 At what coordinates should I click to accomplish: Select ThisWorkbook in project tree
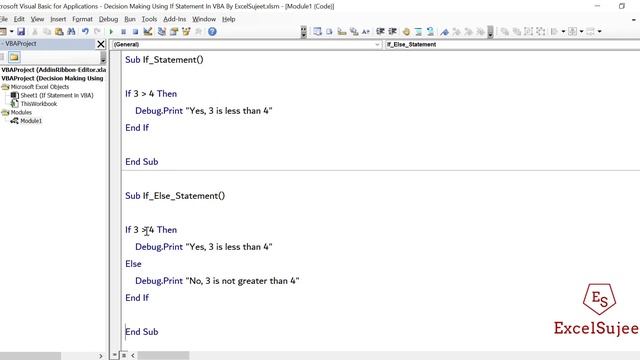tap(39, 104)
